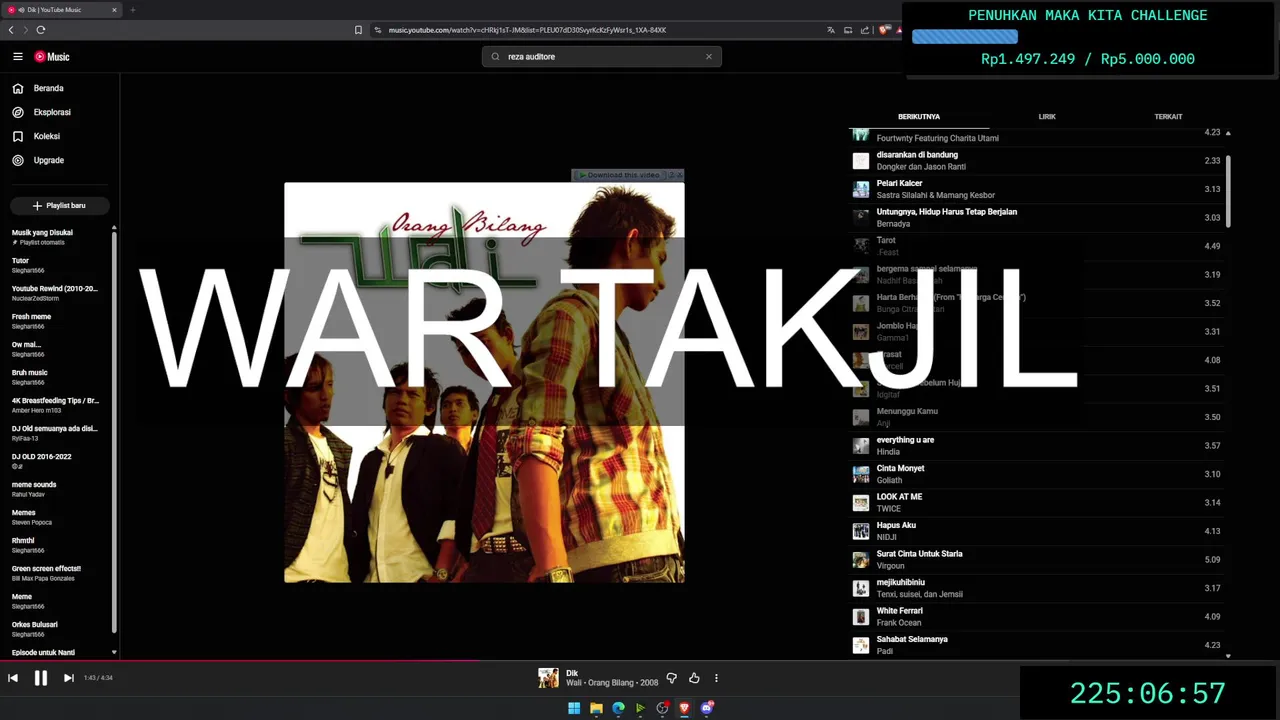Open translate page icon in address bar
1280x720 pixels.
coord(831,30)
